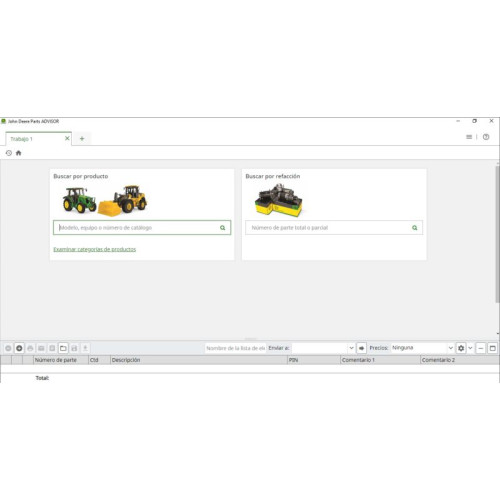This screenshot has width=500, height=500.
Task: Click the part number search magnifier icon
Action: pos(415,228)
